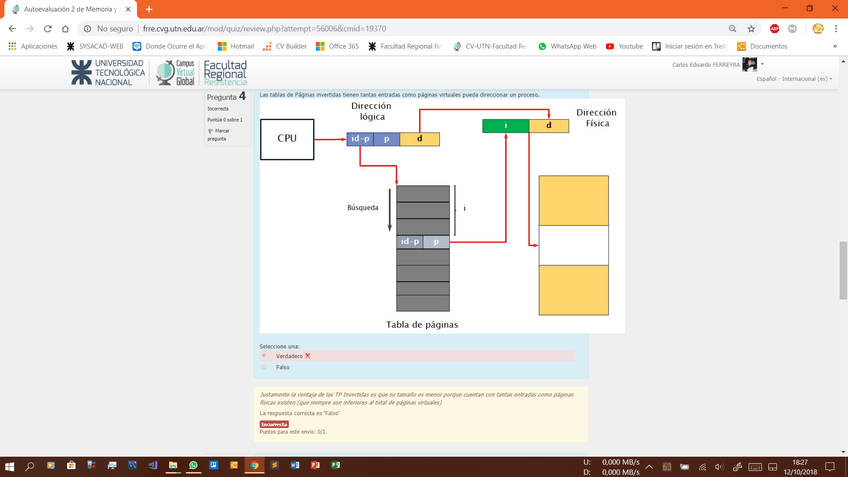Click the Windows Start button
The width and height of the screenshot is (848, 477).
pyautogui.click(x=9, y=466)
